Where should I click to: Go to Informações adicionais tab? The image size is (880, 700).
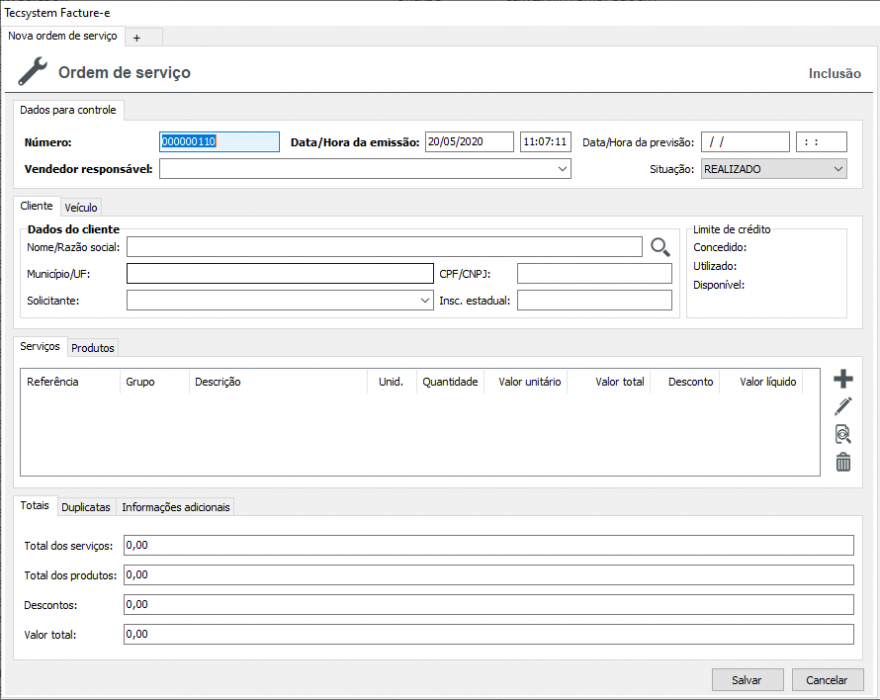(176, 507)
